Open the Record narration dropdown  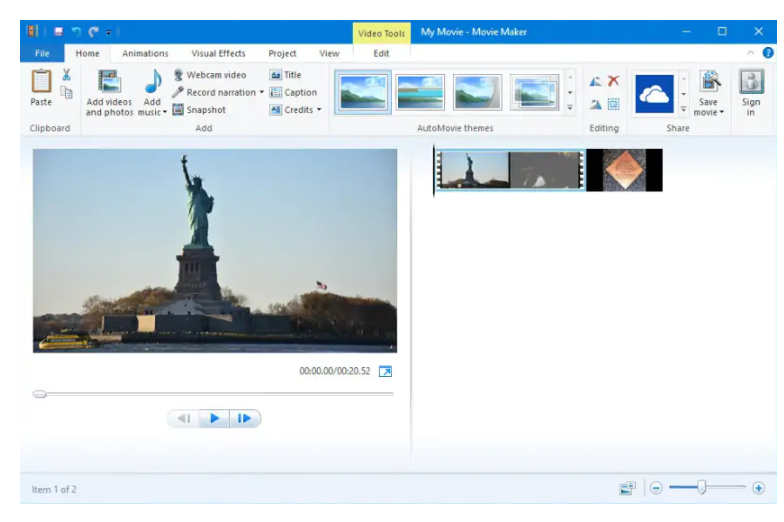click(x=262, y=93)
